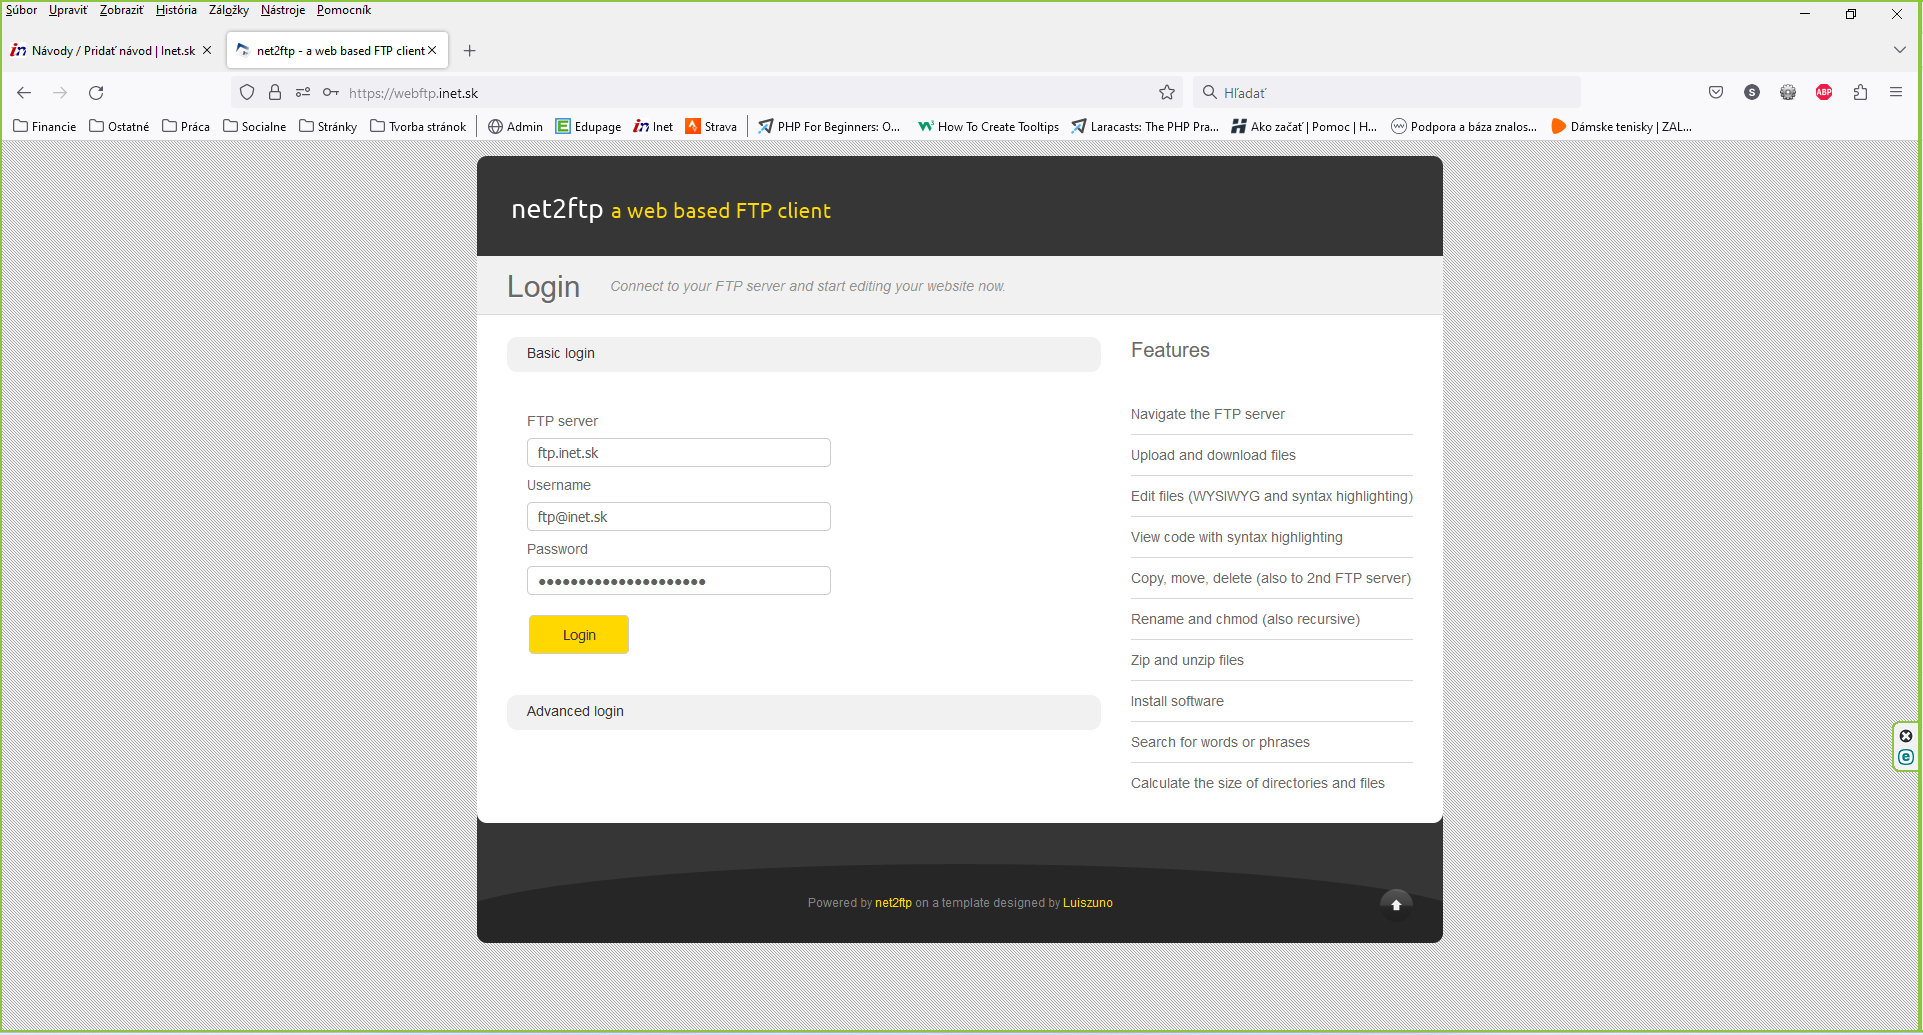Open Podpora a báza znalostí bookmark
1923x1035 pixels.
1464,127
